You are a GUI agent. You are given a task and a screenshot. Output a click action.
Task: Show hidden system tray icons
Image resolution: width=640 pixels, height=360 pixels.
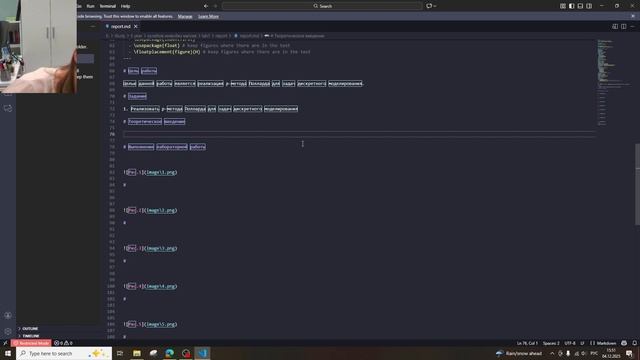(552, 353)
